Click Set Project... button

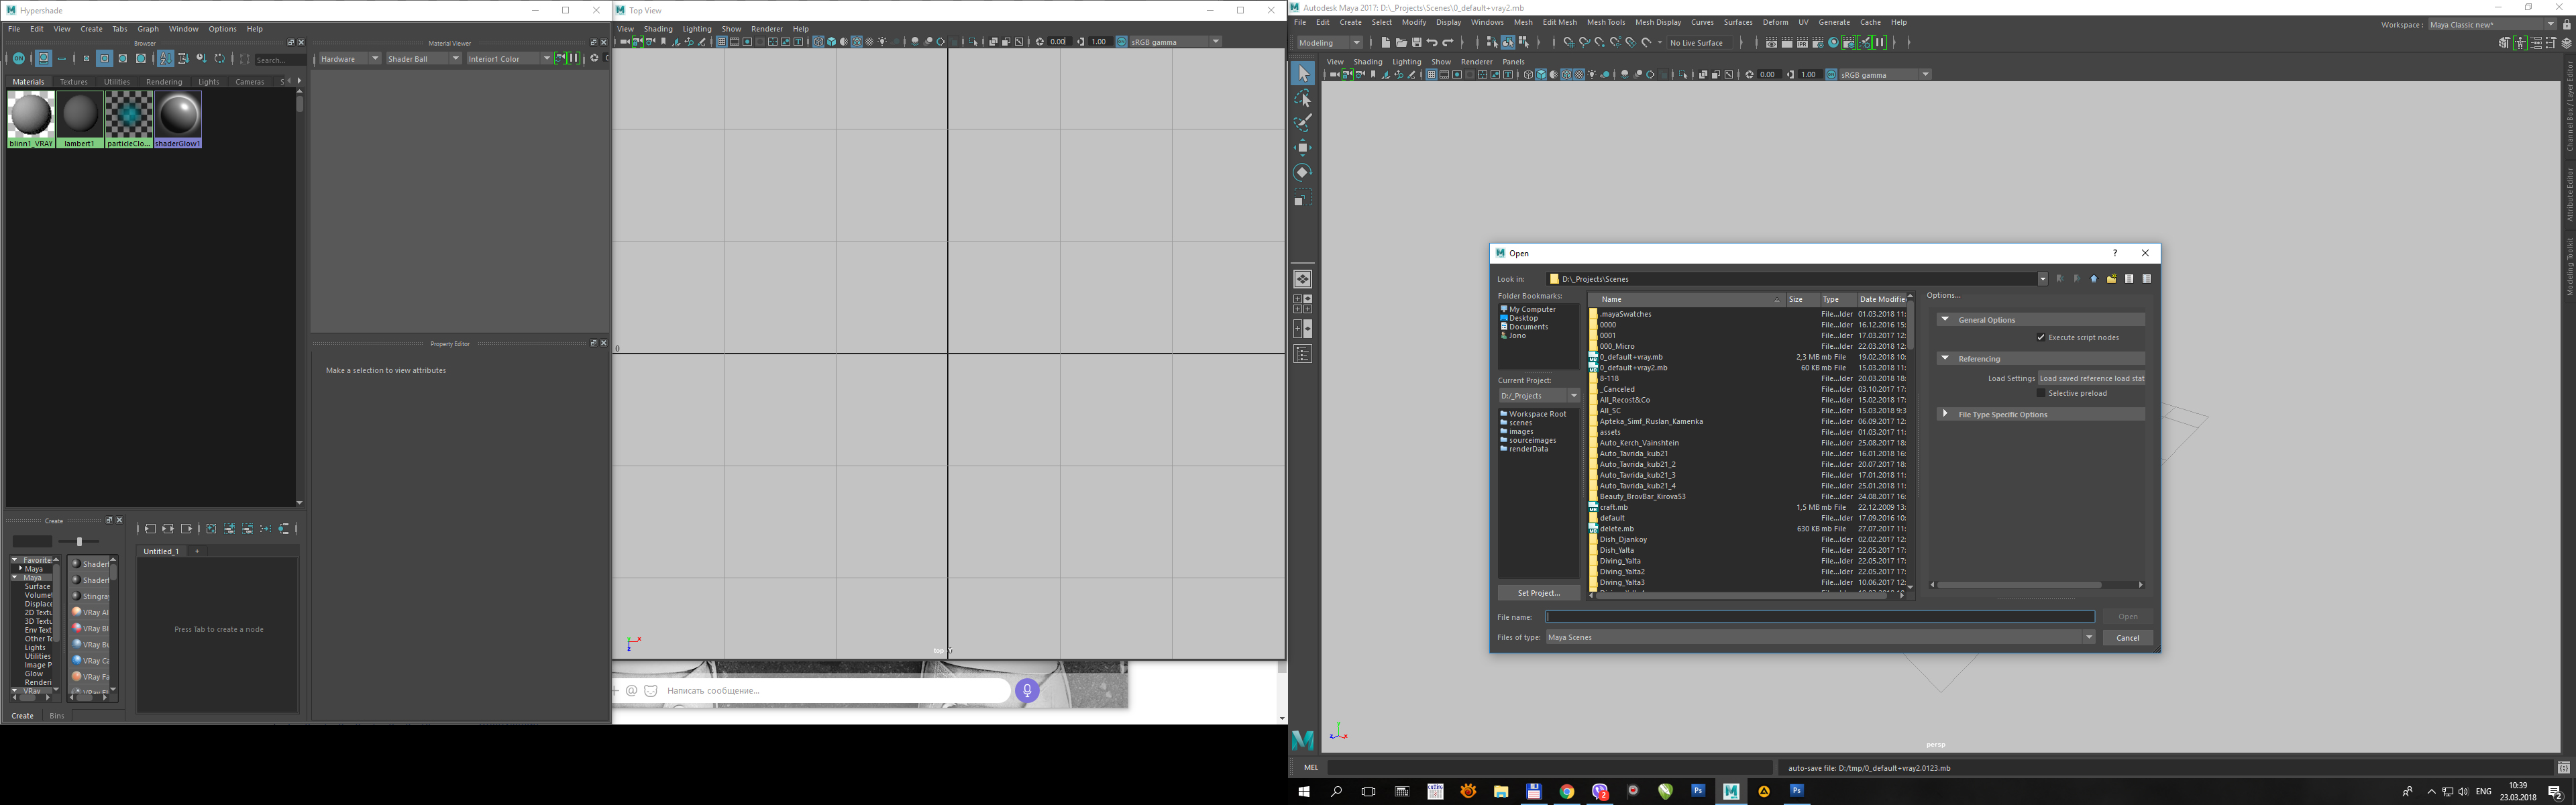pos(1538,593)
